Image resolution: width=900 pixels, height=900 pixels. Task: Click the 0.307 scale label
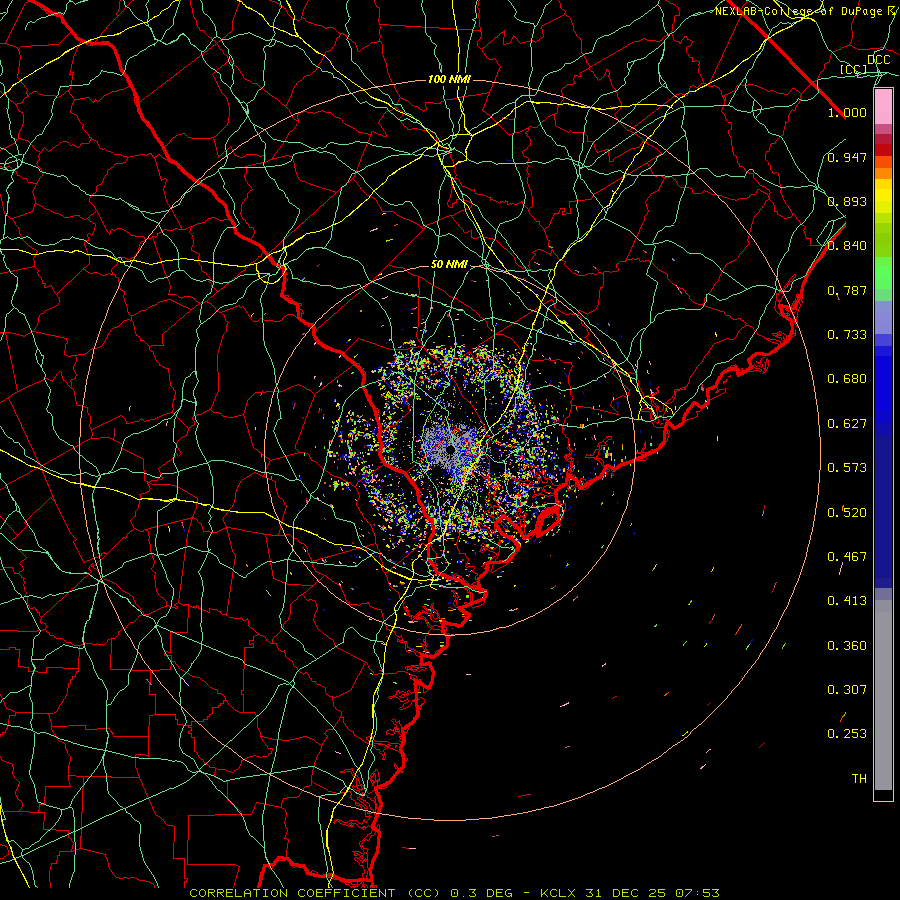click(x=847, y=690)
